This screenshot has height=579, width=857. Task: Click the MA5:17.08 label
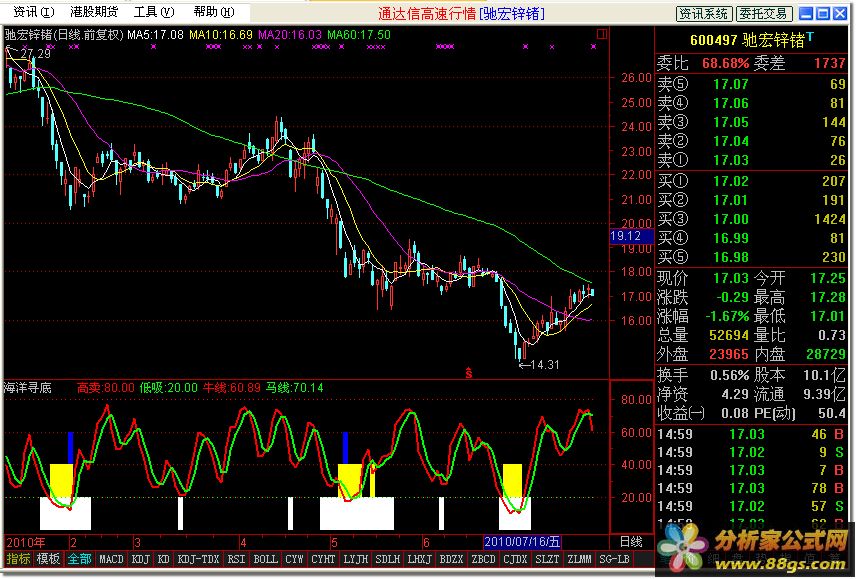click(155, 35)
